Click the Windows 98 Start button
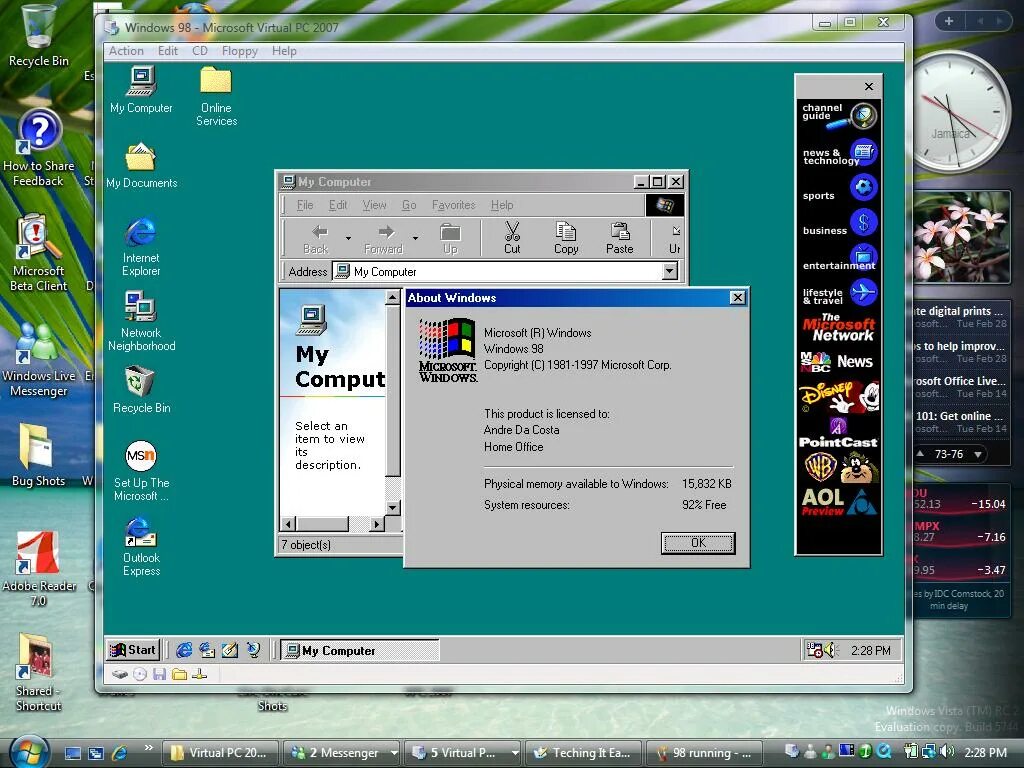Viewport: 1024px width, 768px height. coord(133,650)
